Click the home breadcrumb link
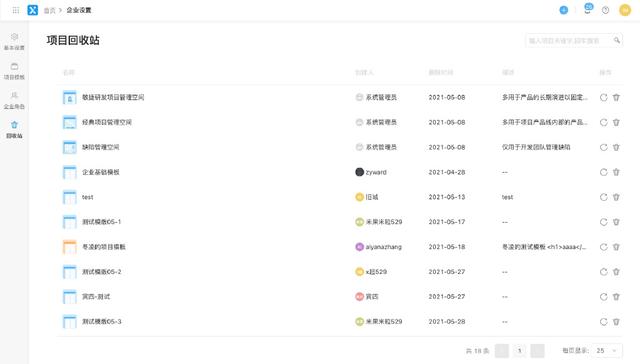This screenshot has height=364, width=640. click(49, 10)
